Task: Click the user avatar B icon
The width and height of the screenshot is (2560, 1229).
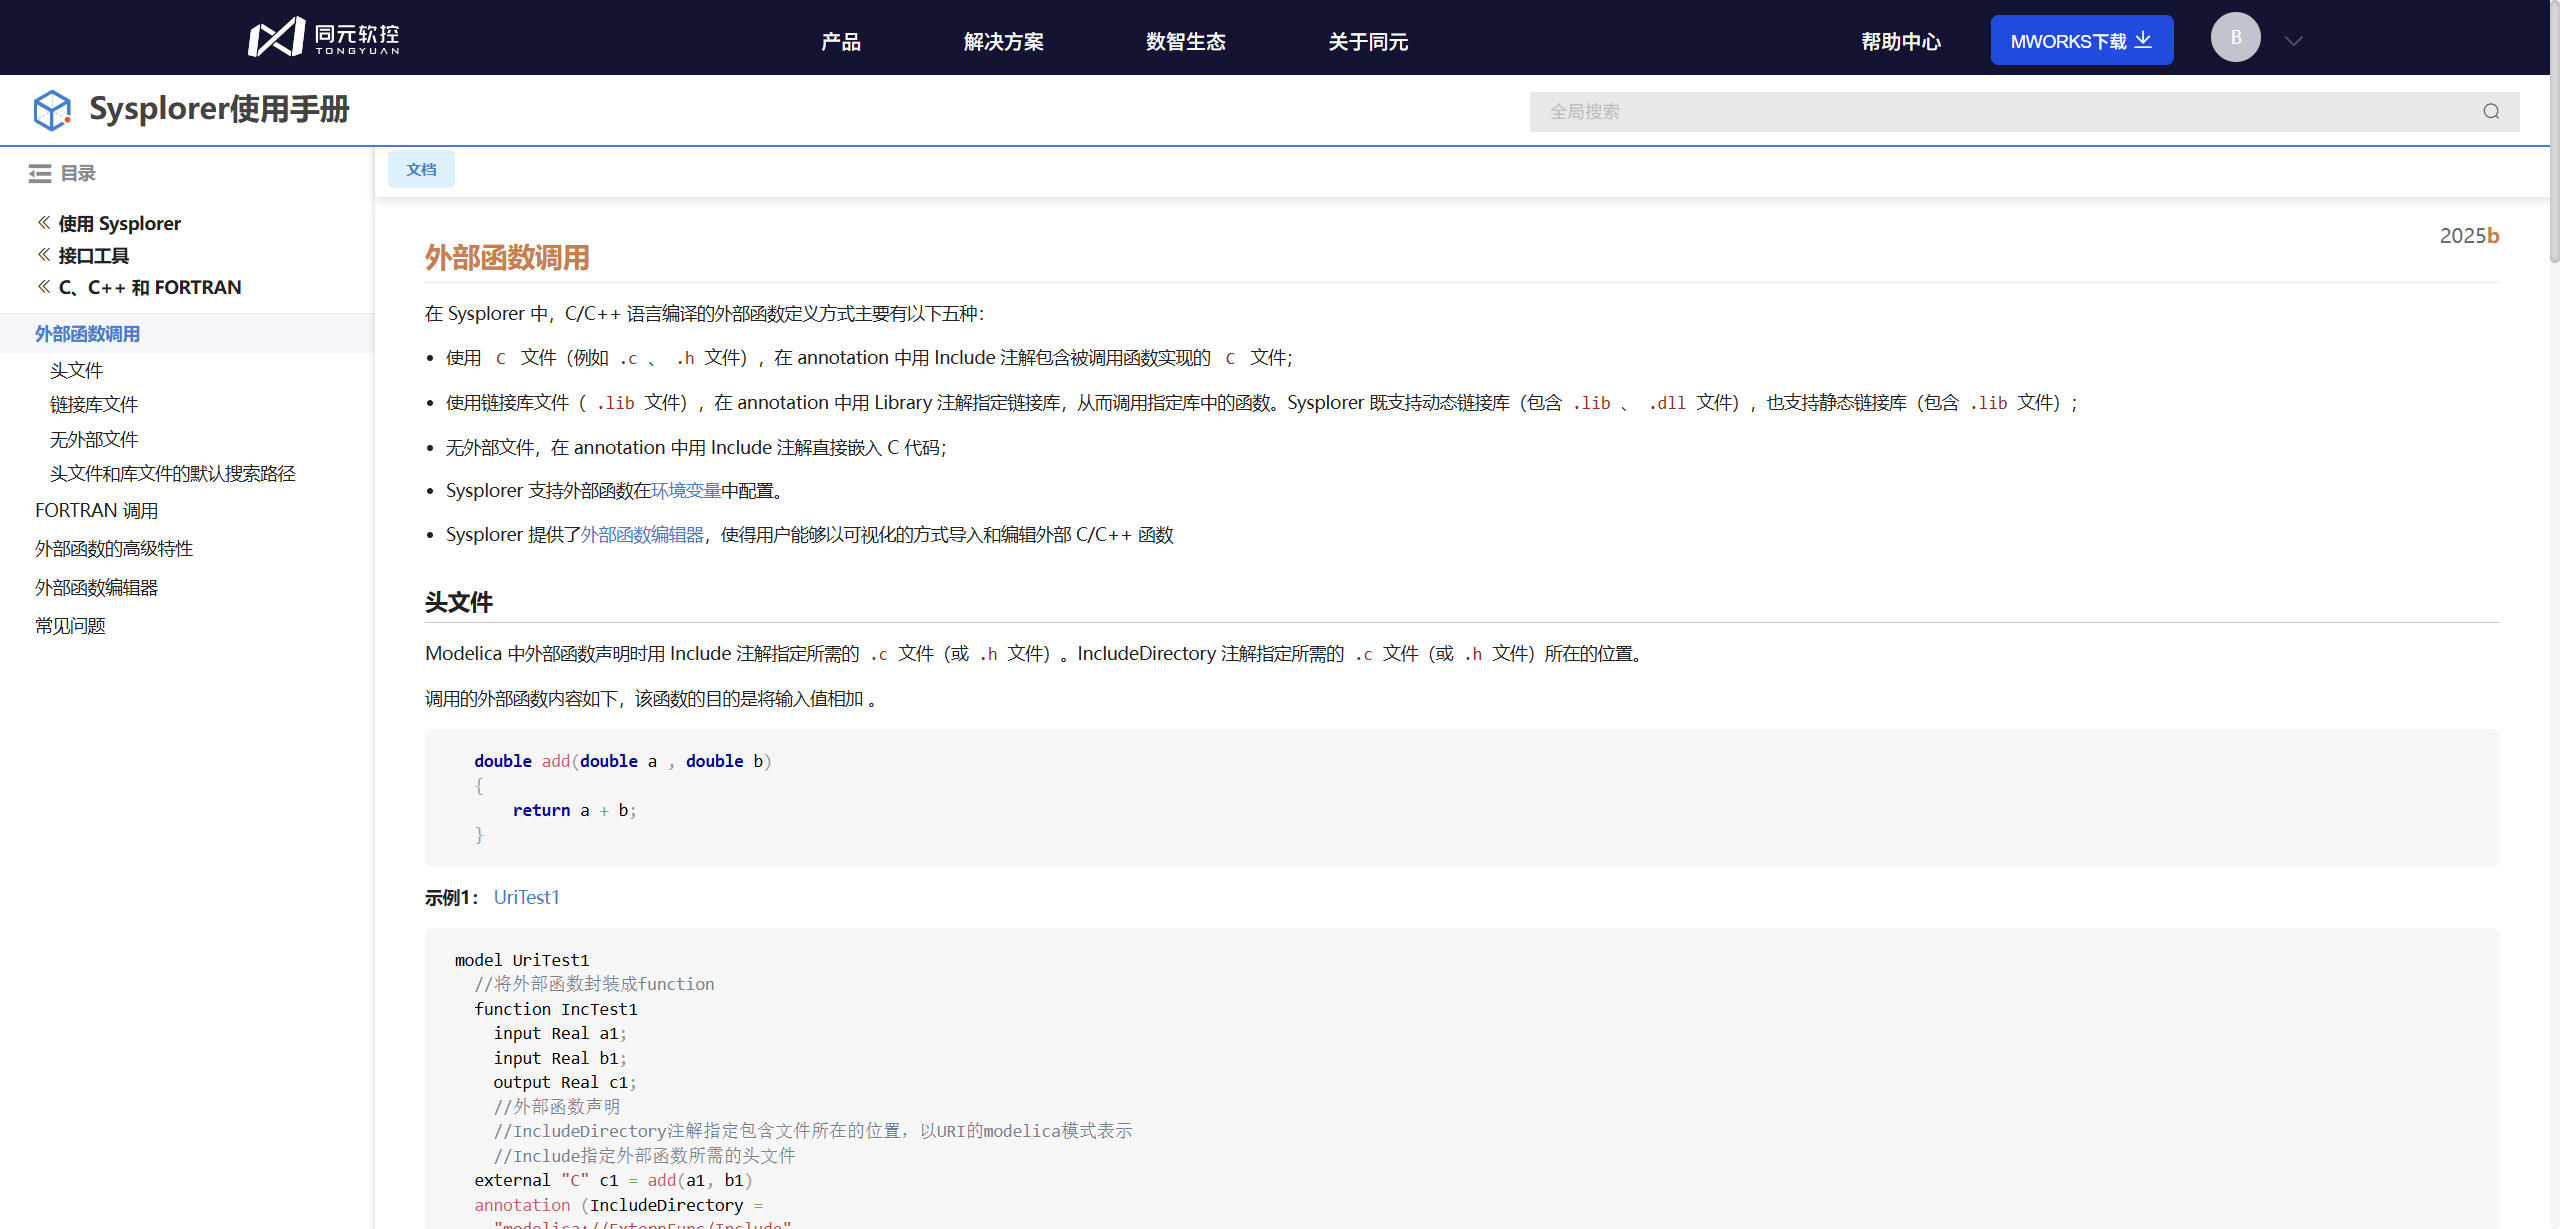Action: click(2235, 38)
